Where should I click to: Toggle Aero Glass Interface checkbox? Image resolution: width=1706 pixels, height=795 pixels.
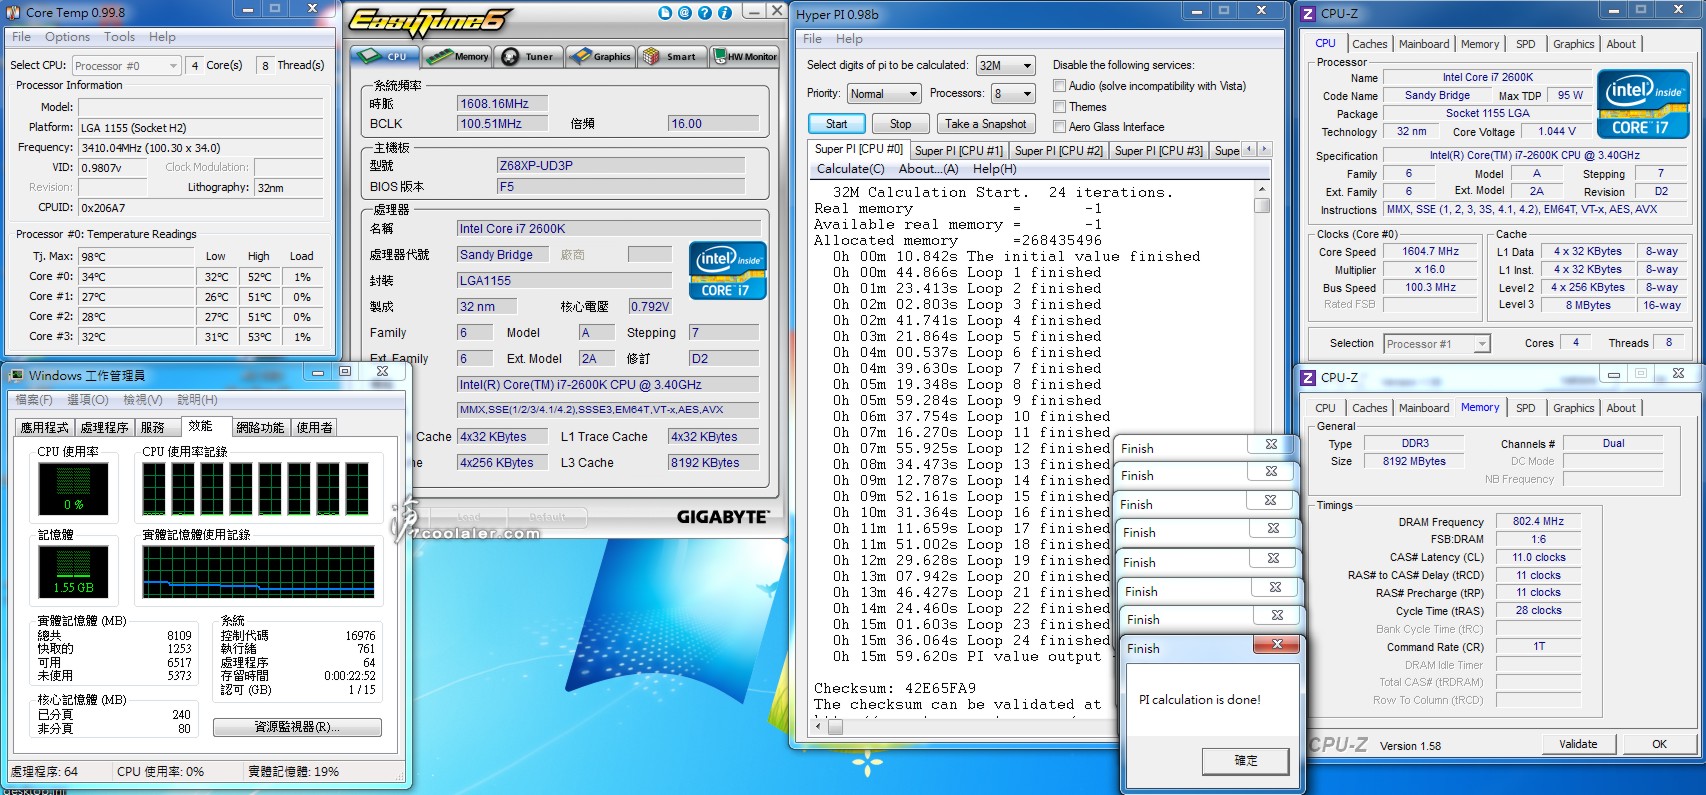pyautogui.click(x=1059, y=127)
